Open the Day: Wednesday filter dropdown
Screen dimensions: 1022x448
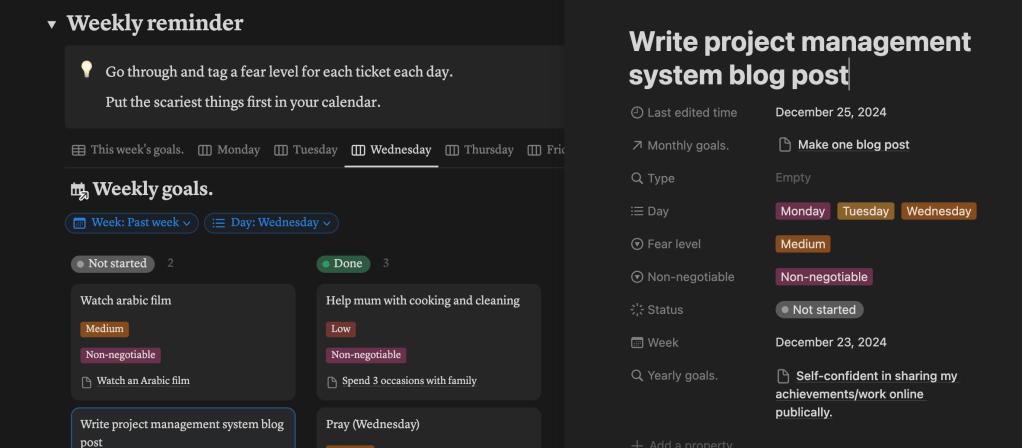pos(271,223)
